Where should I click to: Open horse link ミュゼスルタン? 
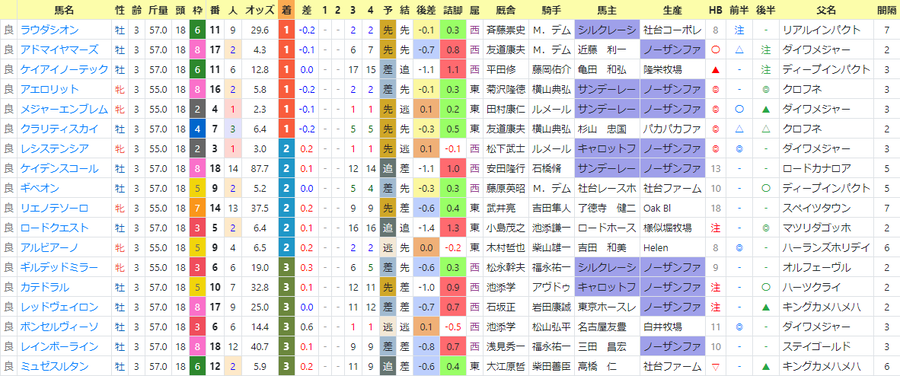click(54, 366)
